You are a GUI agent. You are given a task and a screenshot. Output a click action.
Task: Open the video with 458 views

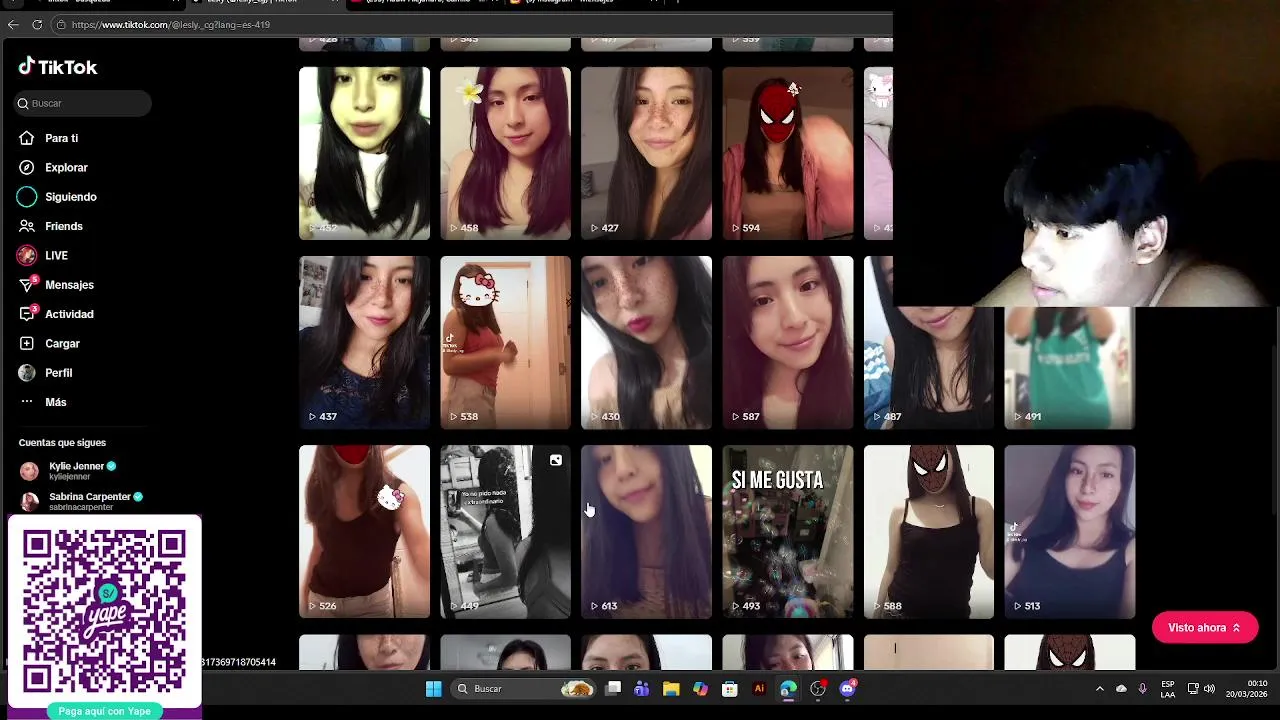(505, 153)
